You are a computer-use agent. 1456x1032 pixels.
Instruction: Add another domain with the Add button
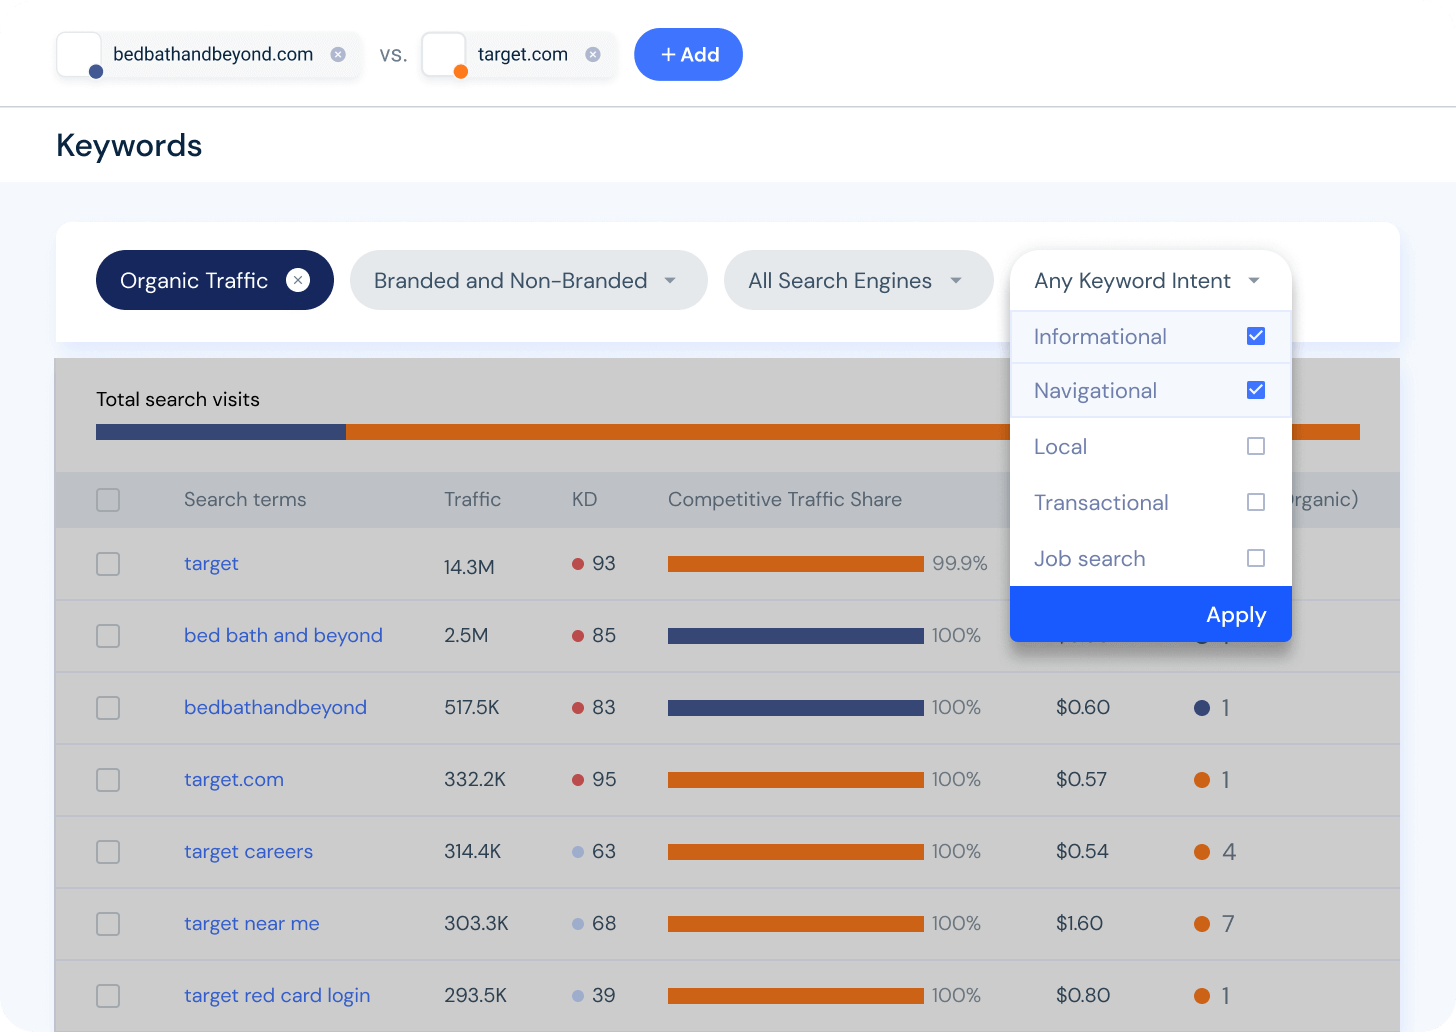[x=688, y=55]
